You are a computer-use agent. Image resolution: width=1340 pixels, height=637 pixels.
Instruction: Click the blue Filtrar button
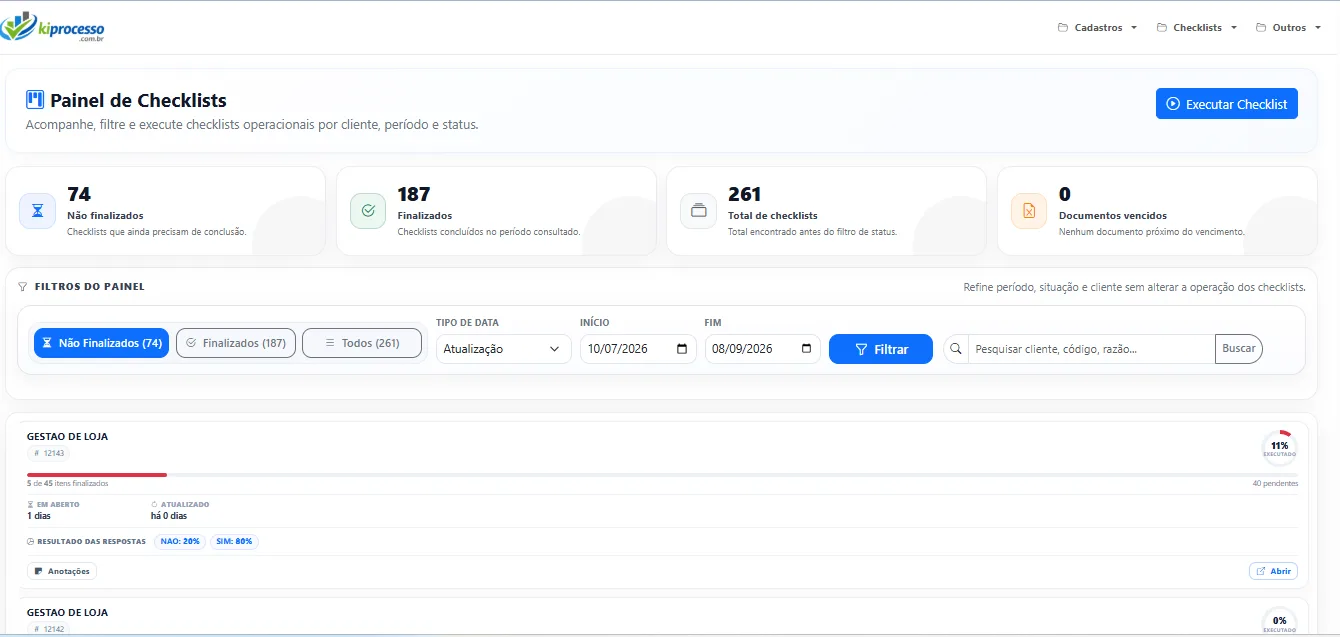(x=881, y=349)
